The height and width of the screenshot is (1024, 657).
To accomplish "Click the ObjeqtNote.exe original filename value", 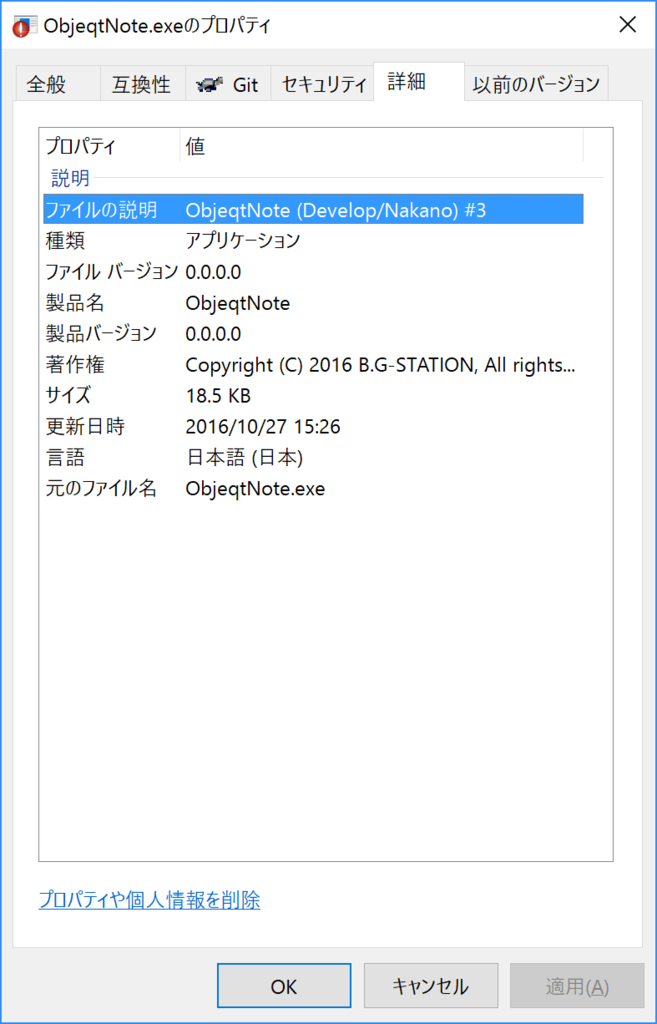I will [255, 489].
